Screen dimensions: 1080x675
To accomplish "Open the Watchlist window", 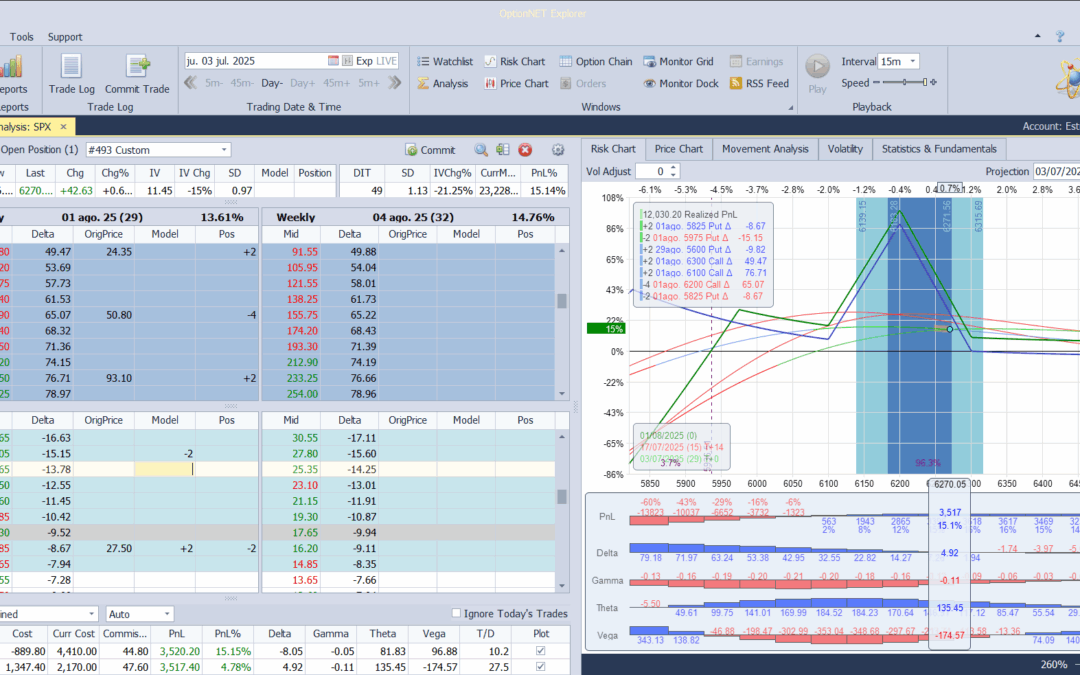I will click(x=445, y=61).
